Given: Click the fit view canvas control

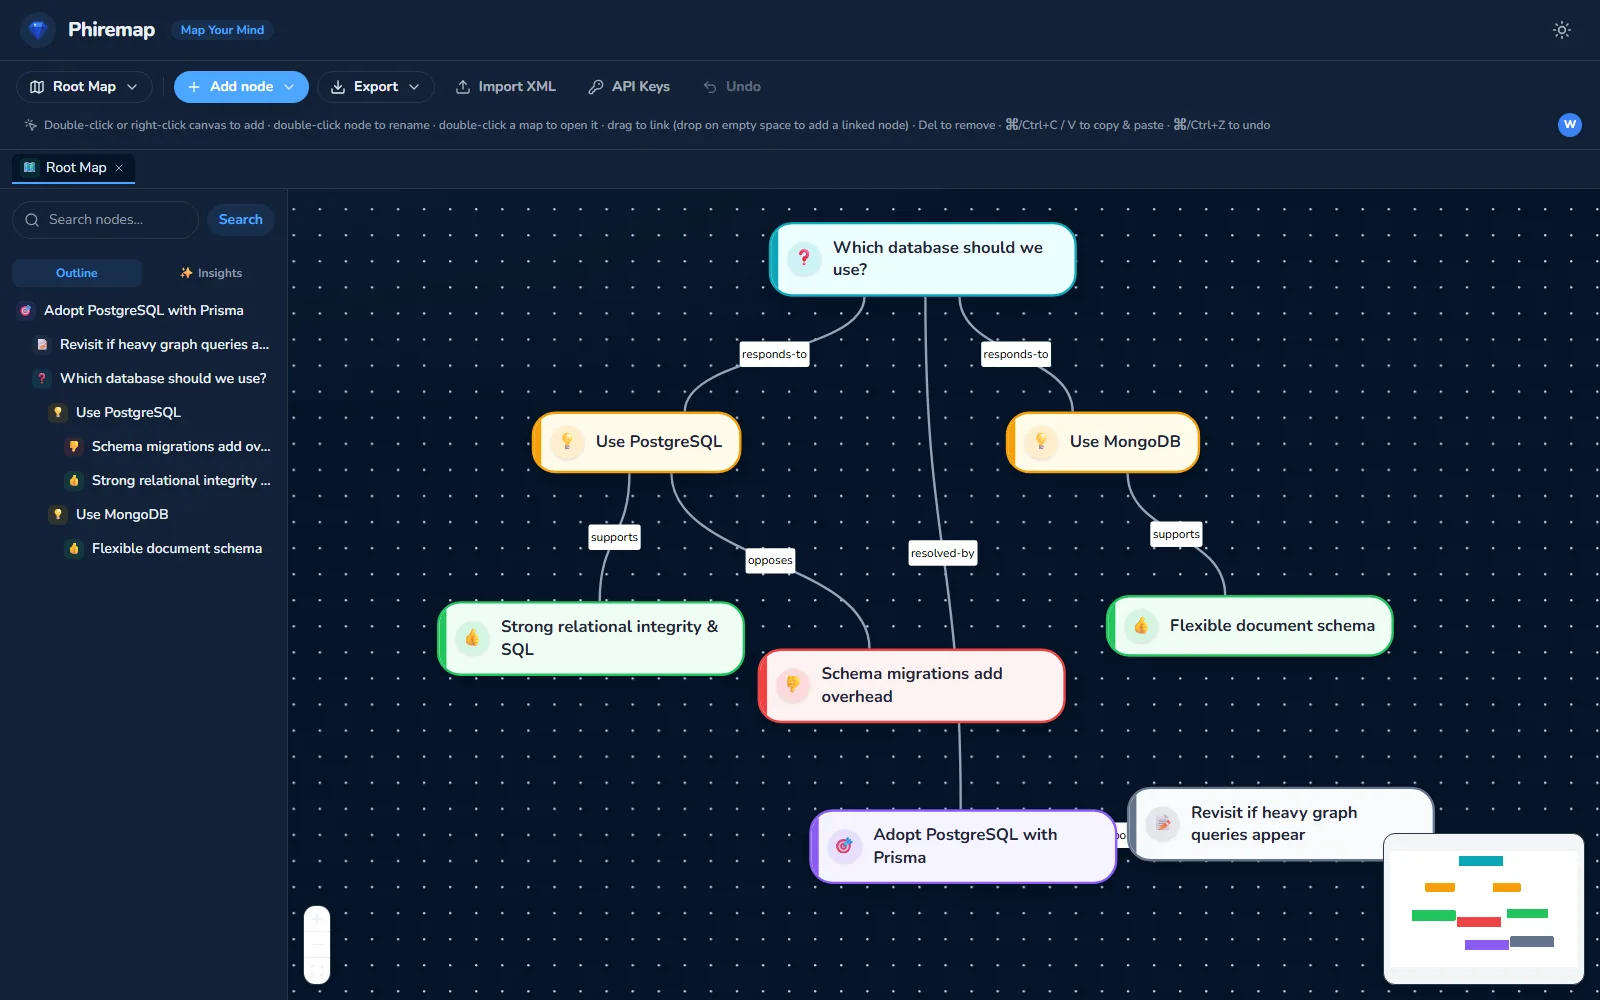Looking at the screenshot, I should [317, 970].
